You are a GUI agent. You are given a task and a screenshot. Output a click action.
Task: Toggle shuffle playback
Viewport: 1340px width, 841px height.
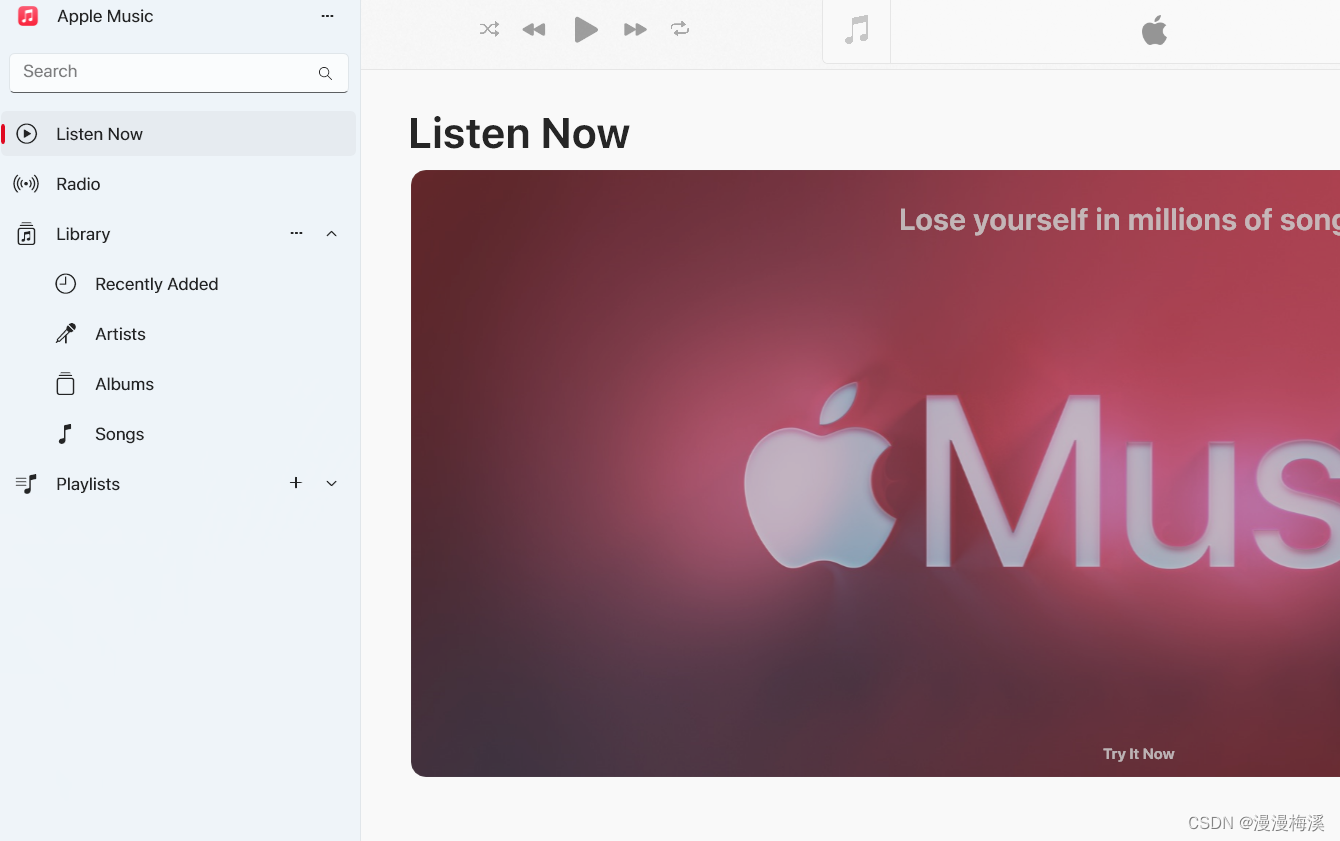(x=489, y=29)
